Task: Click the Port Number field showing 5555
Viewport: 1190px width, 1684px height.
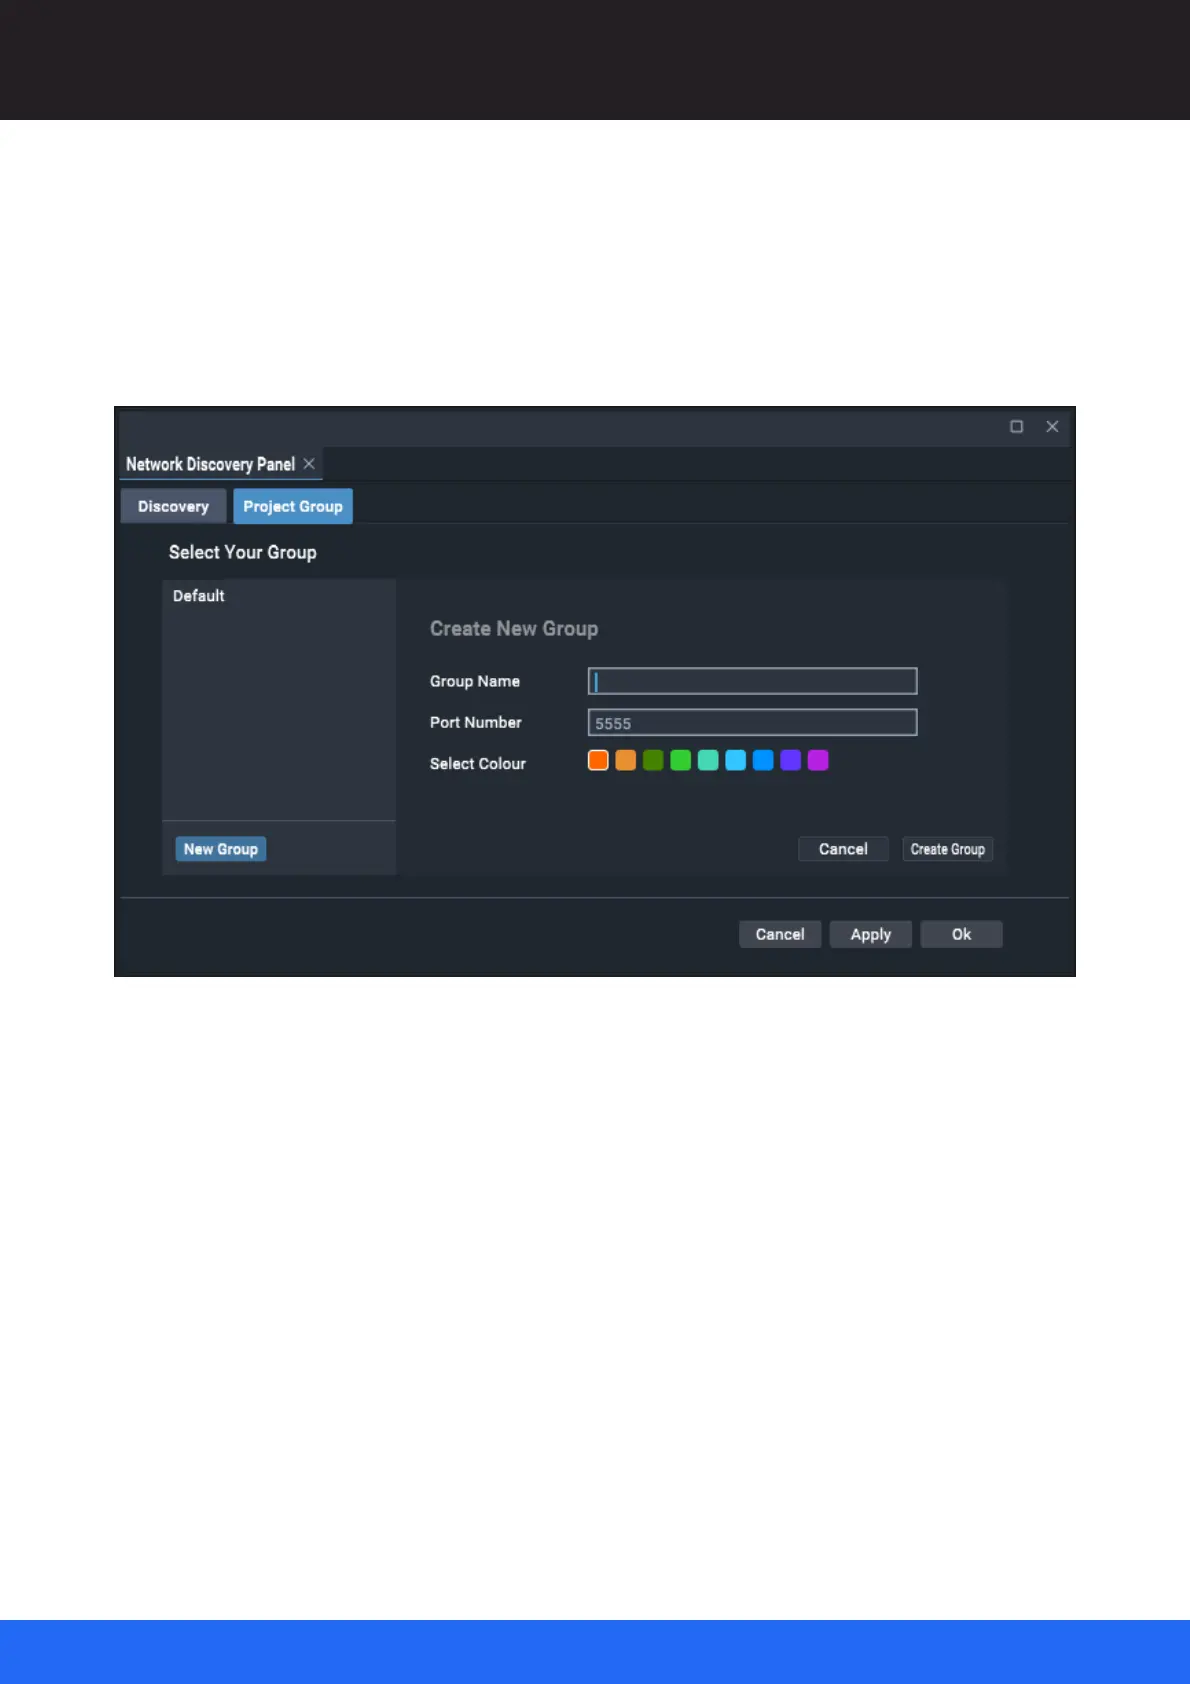Action: [x=752, y=722]
